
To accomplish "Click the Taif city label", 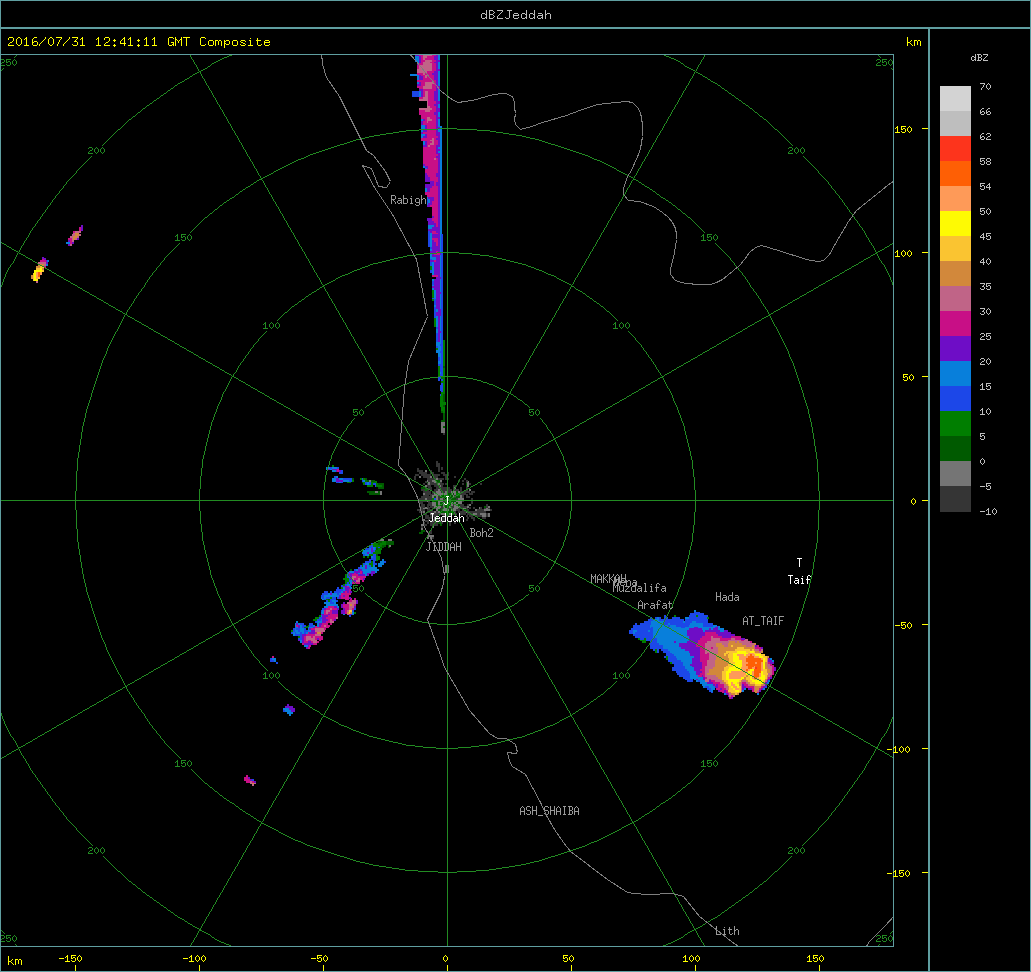I will click(x=800, y=579).
